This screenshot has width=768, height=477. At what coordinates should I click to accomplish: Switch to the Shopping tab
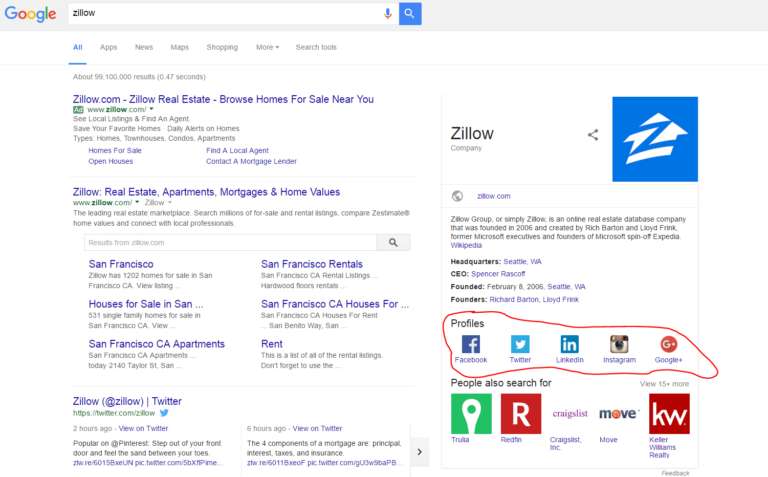click(x=222, y=48)
